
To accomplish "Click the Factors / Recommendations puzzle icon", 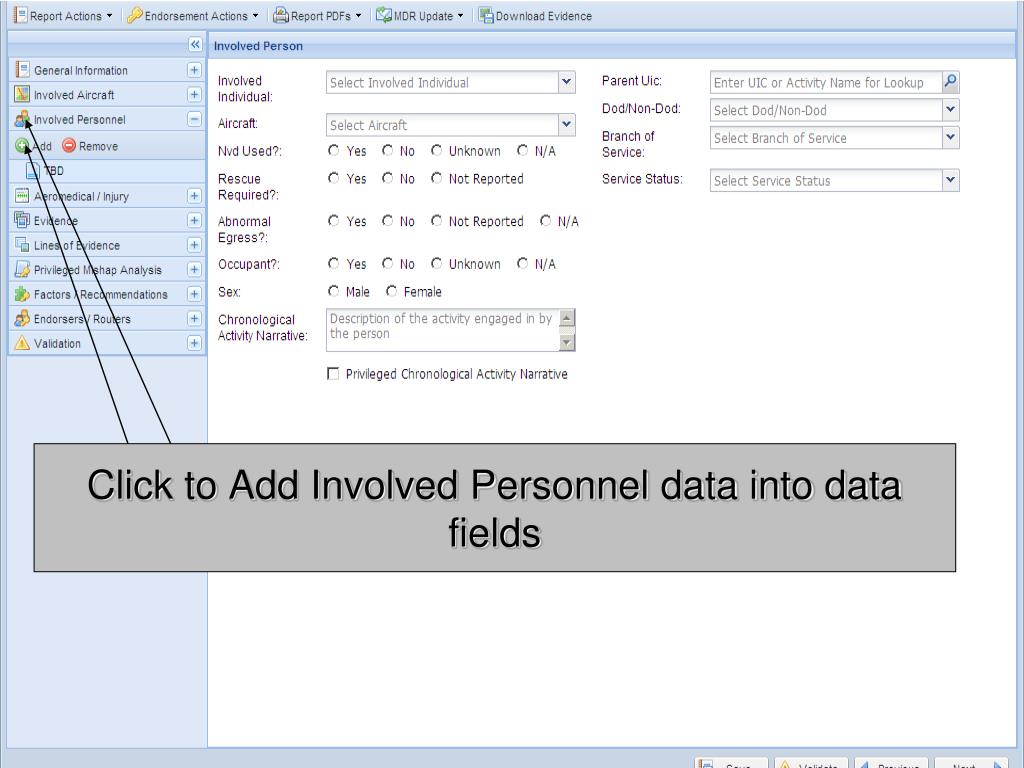I will click(22, 294).
